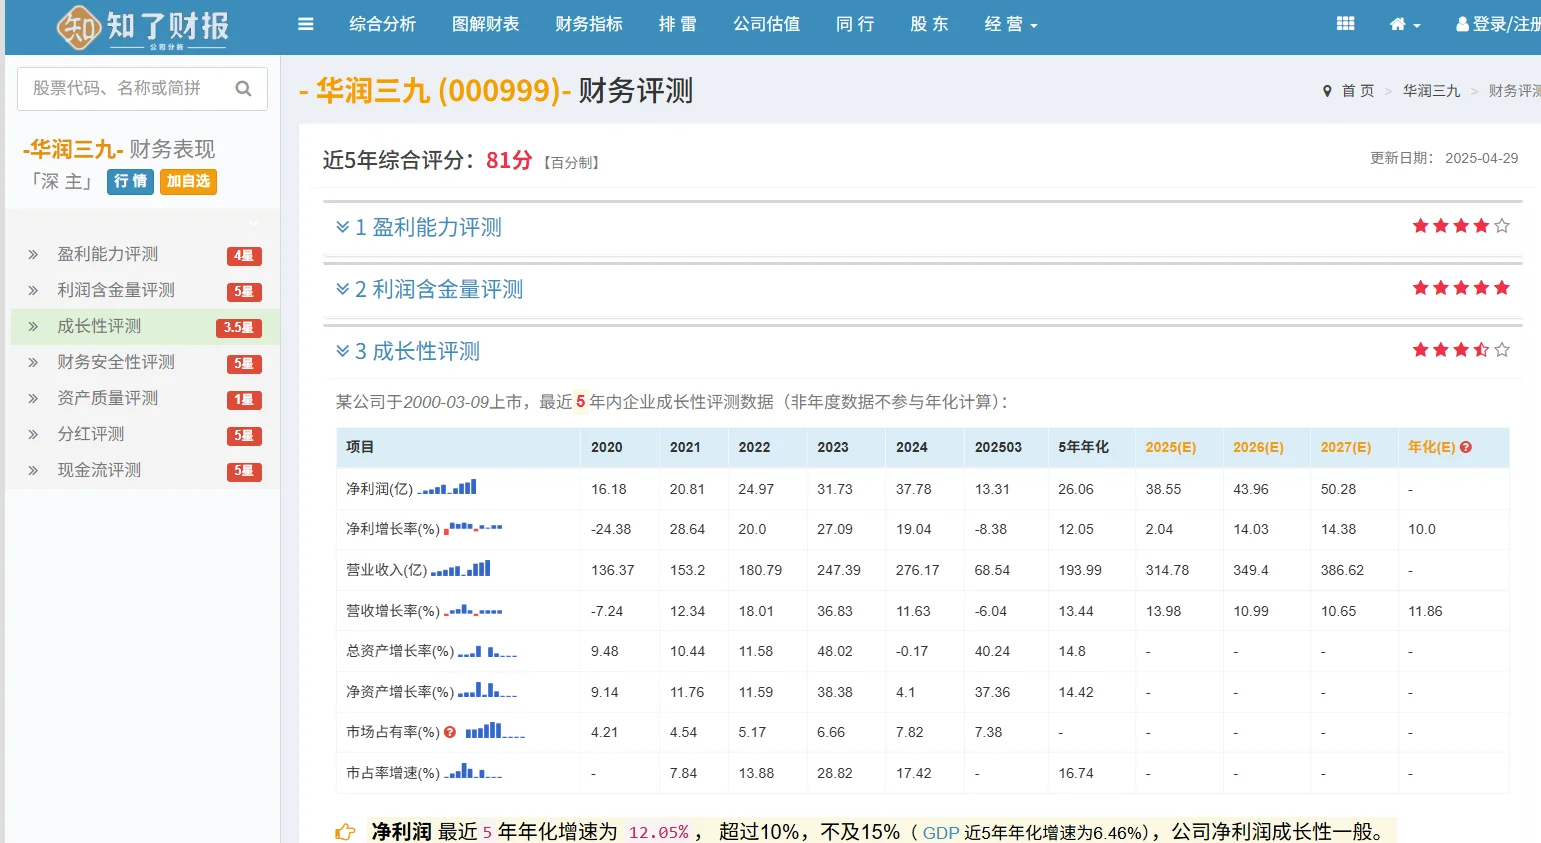Click the stock code search input field

click(x=120, y=88)
